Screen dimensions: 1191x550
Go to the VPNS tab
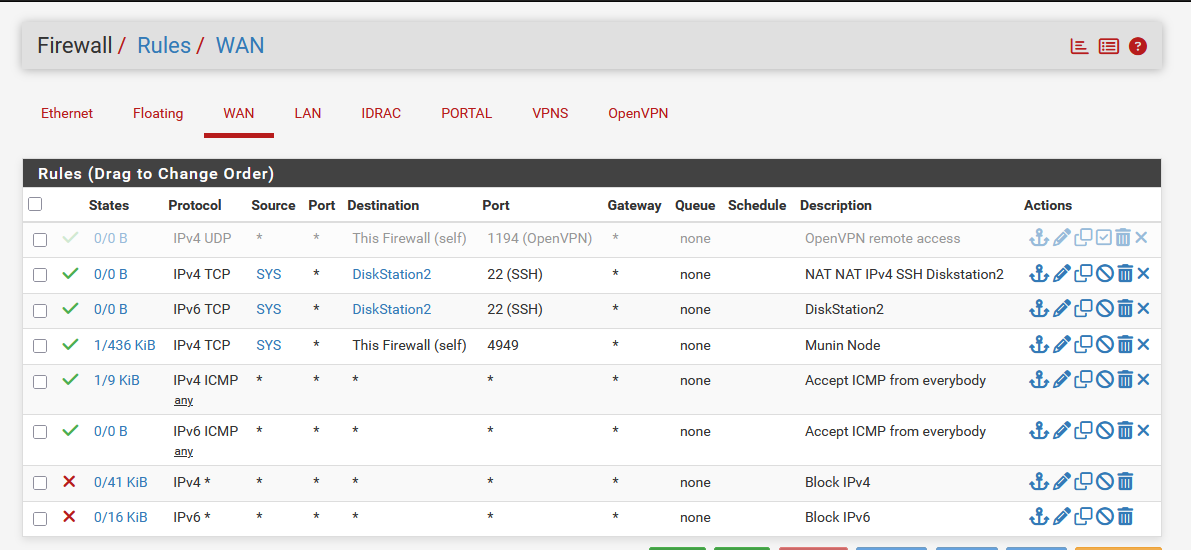[550, 114]
